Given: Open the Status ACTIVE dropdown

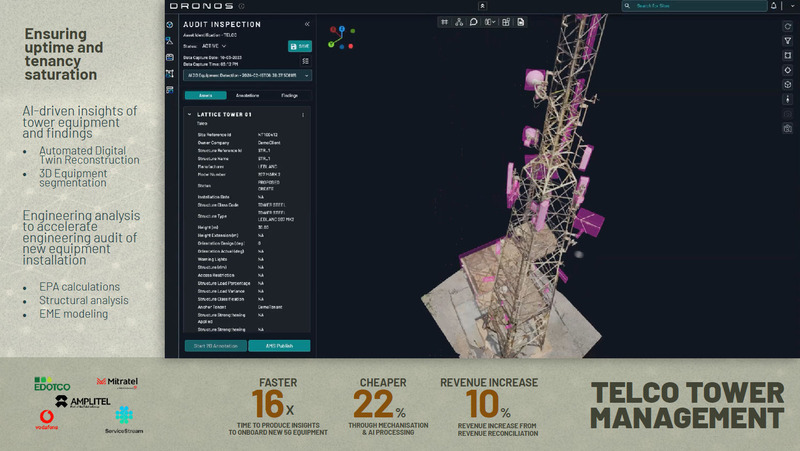Looking at the screenshot, I should pos(214,46).
